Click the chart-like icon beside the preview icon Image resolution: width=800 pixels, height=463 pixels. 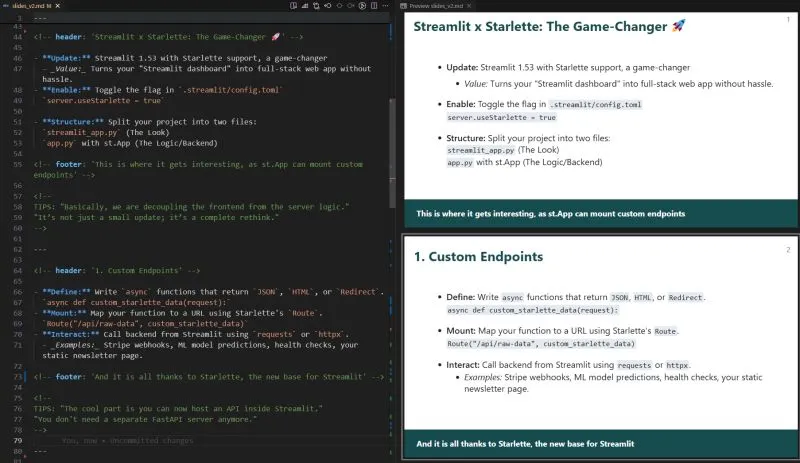[306, 6]
